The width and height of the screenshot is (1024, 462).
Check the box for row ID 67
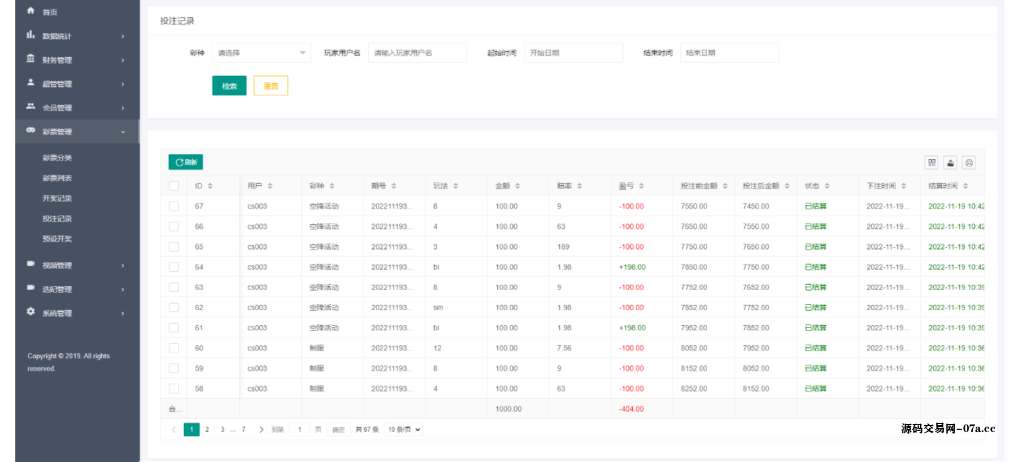pos(174,206)
